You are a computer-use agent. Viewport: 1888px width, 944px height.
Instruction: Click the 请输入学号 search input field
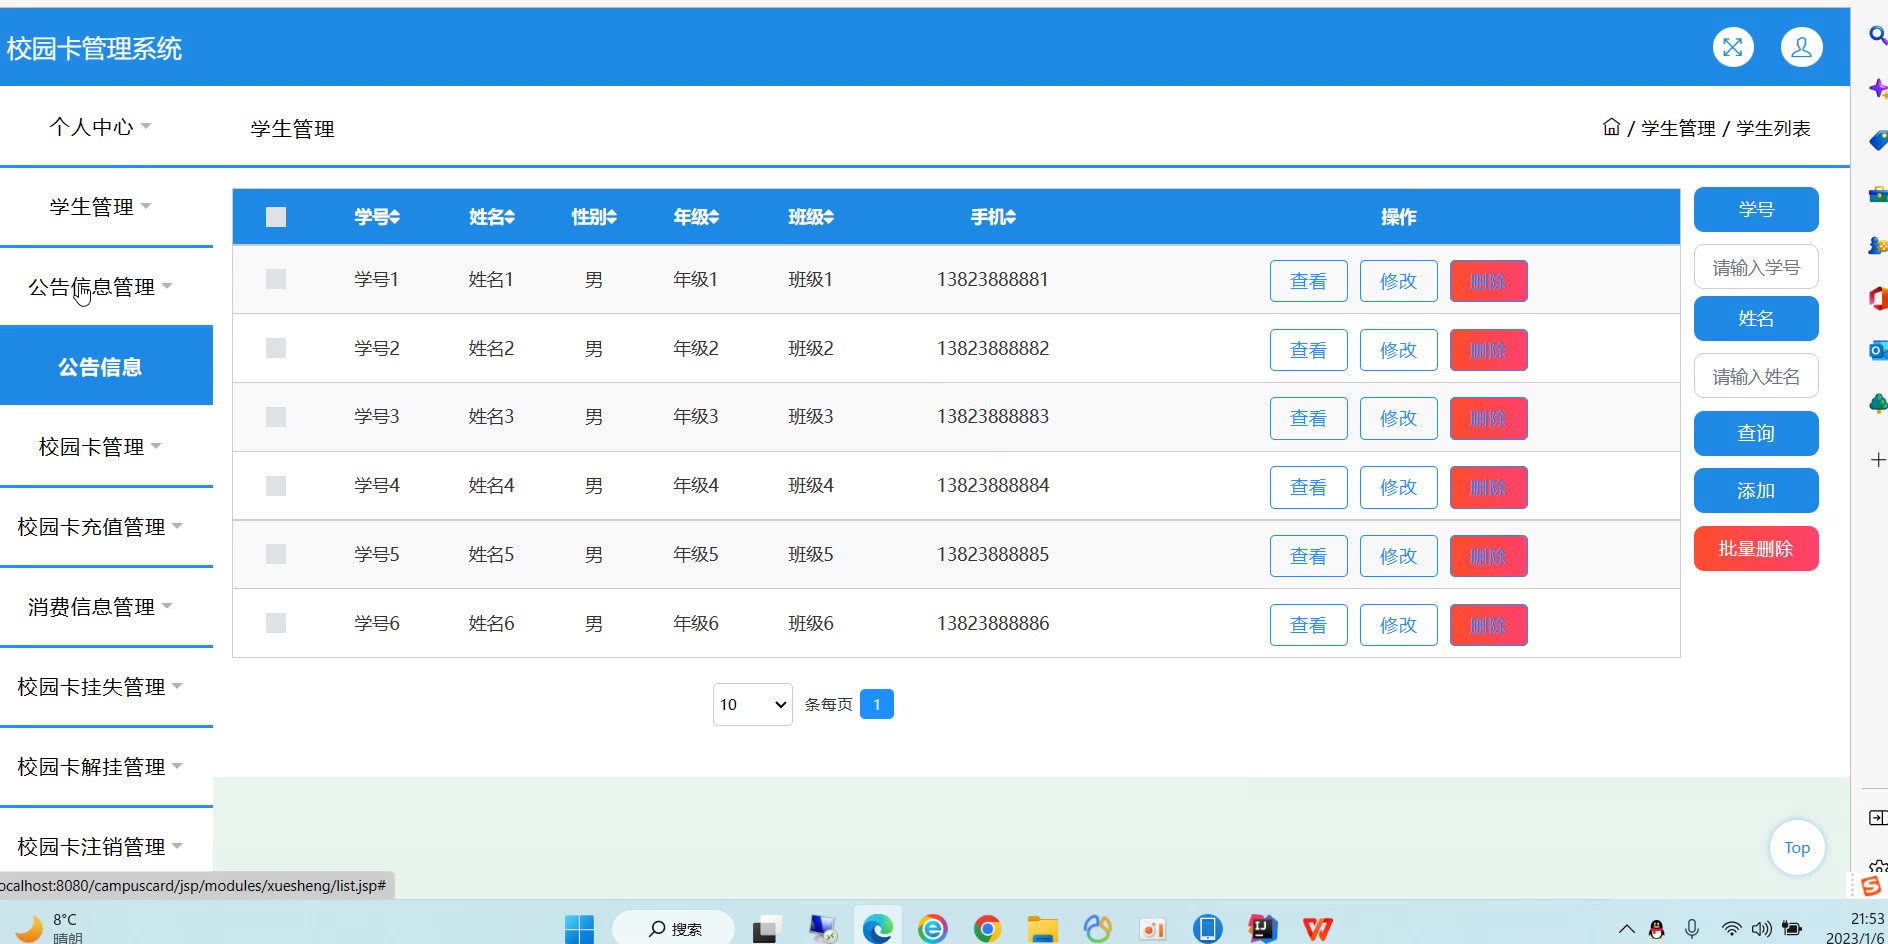(x=1755, y=267)
